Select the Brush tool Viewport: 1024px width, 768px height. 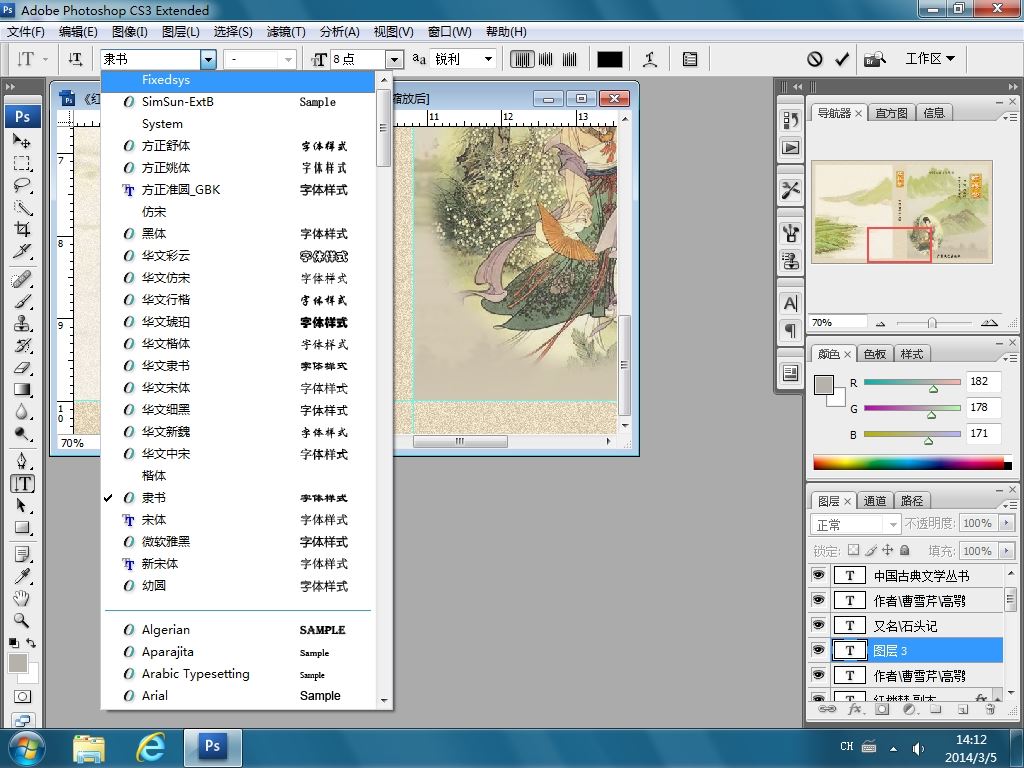coord(22,301)
